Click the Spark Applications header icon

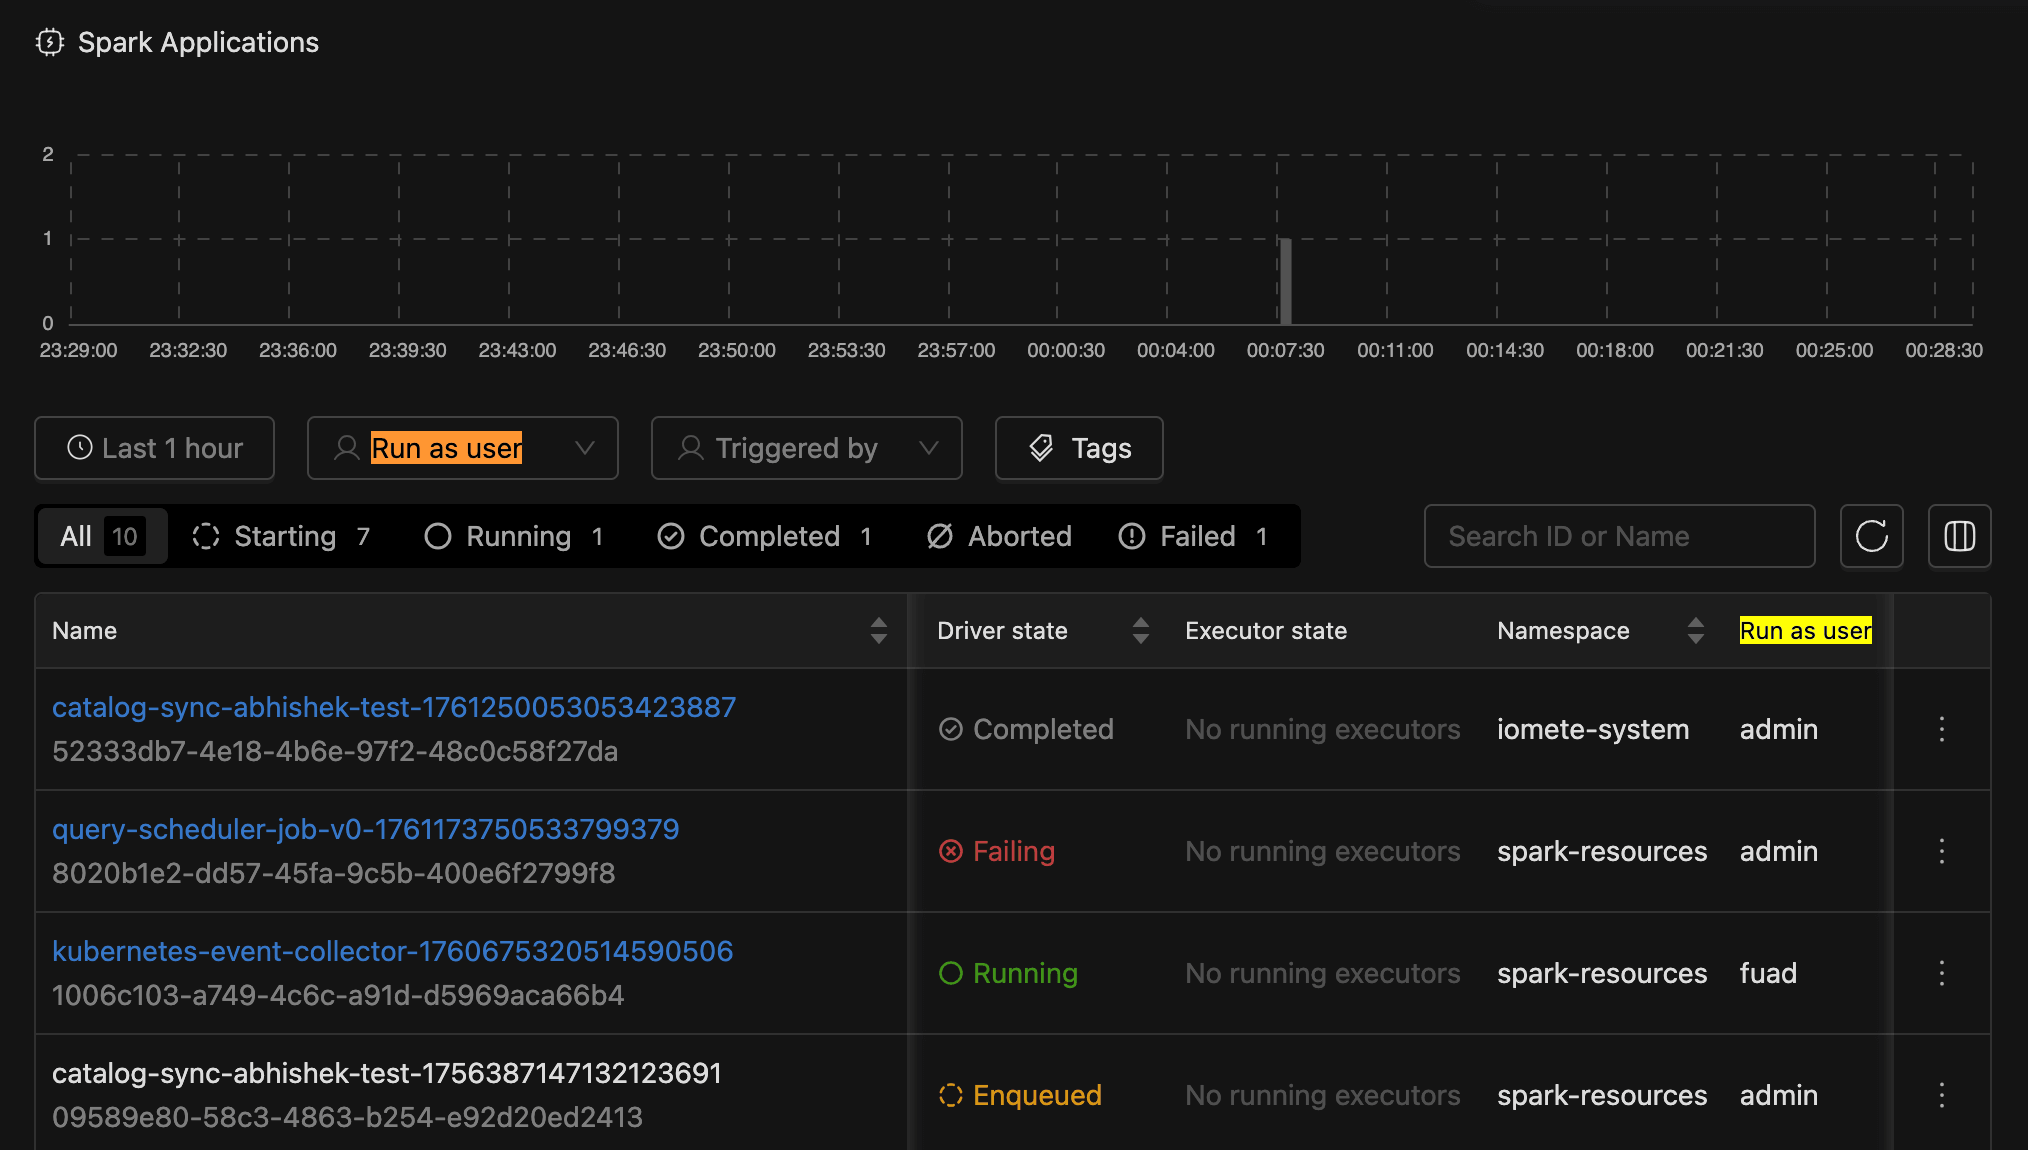pyautogui.click(x=49, y=42)
